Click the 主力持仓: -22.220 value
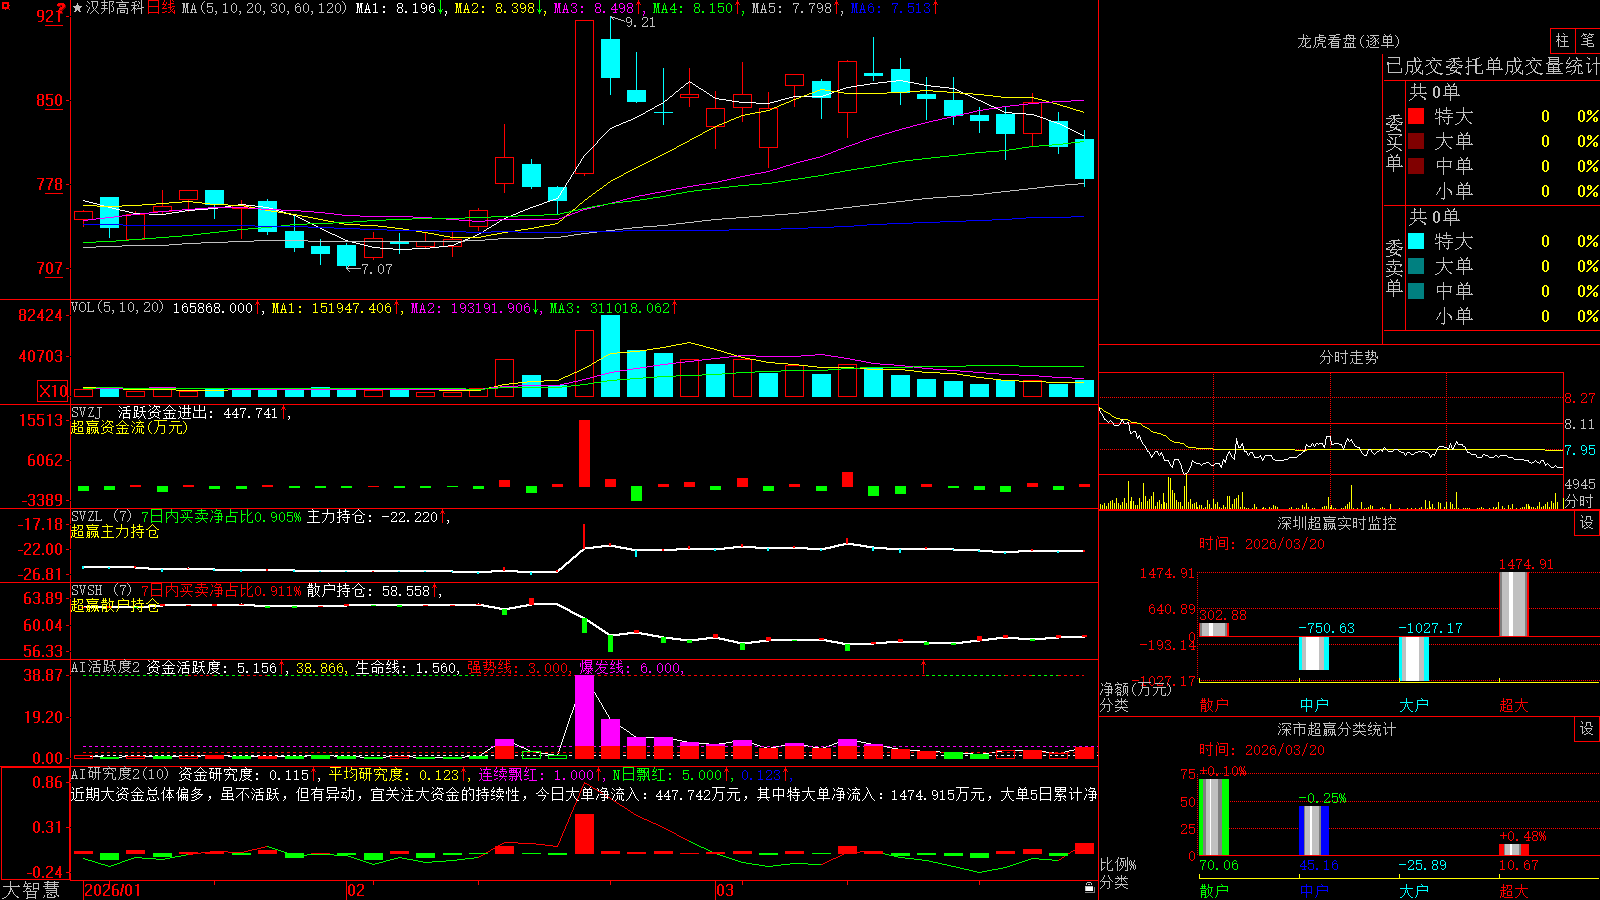 [372, 516]
